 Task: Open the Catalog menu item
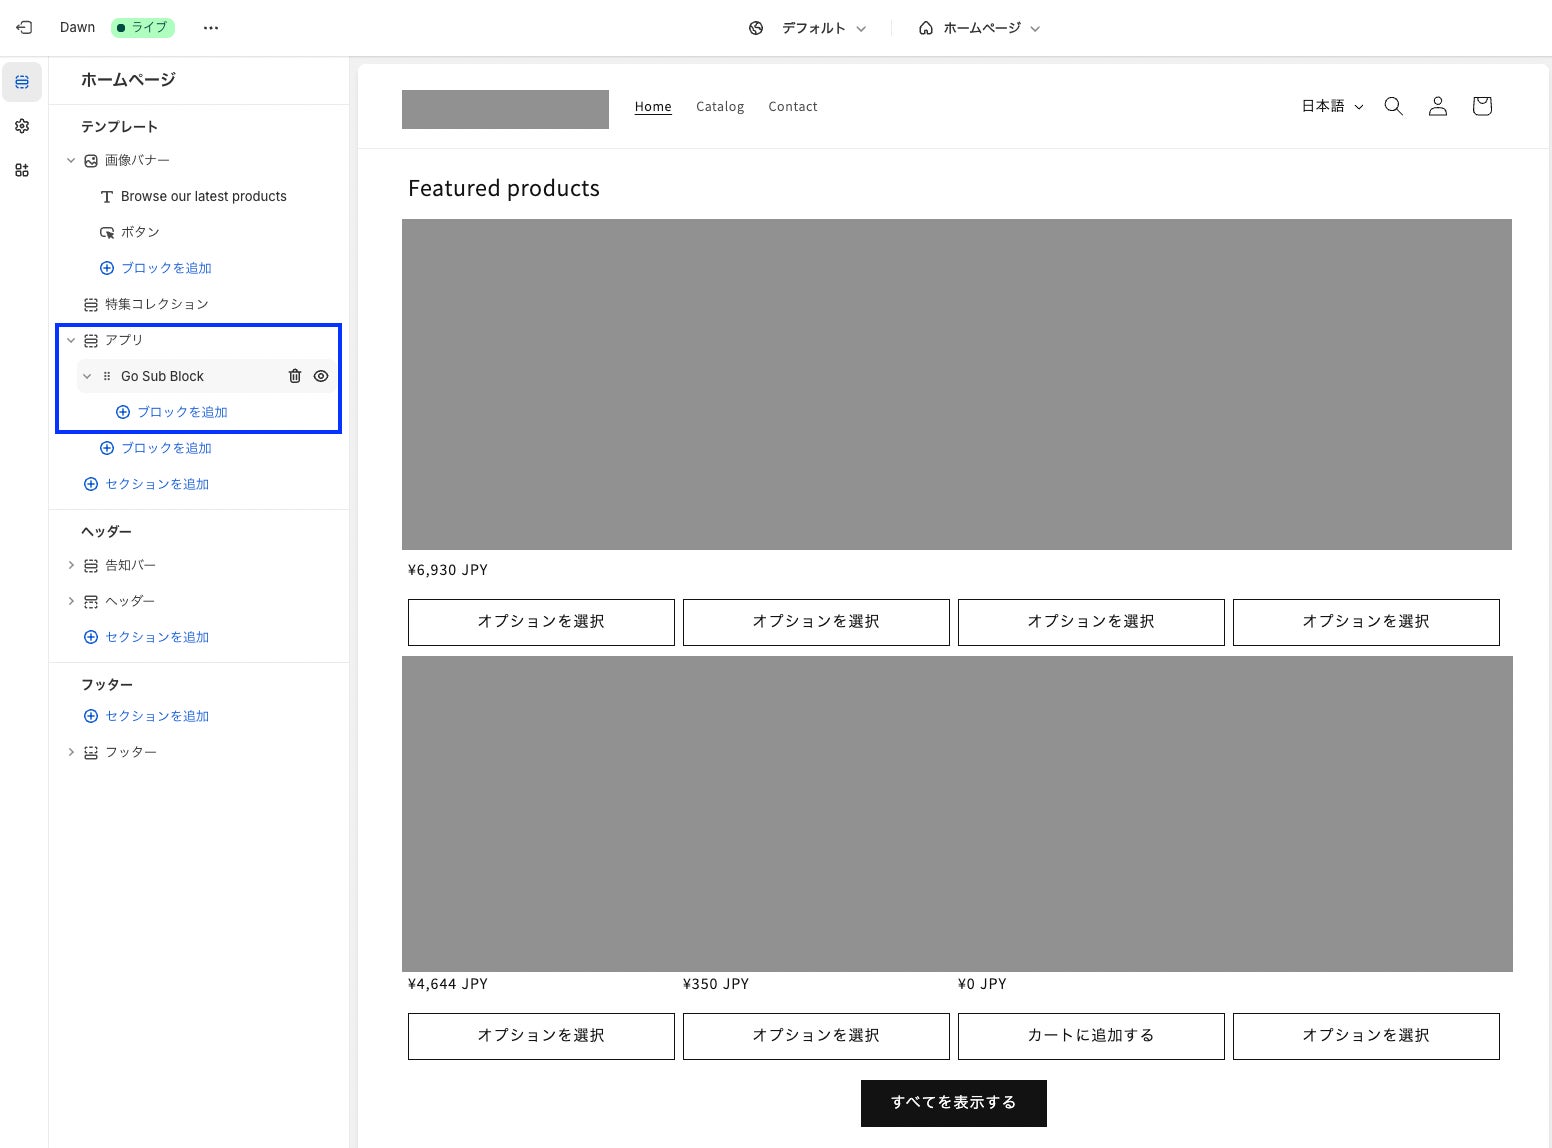click(720, 106)
